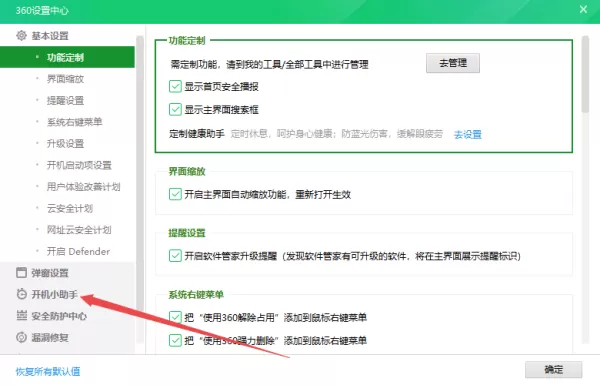Toggle 开启软件管家升级提醒 checkbox
Viewport: 600px width, 385px height.
point(175,256)
